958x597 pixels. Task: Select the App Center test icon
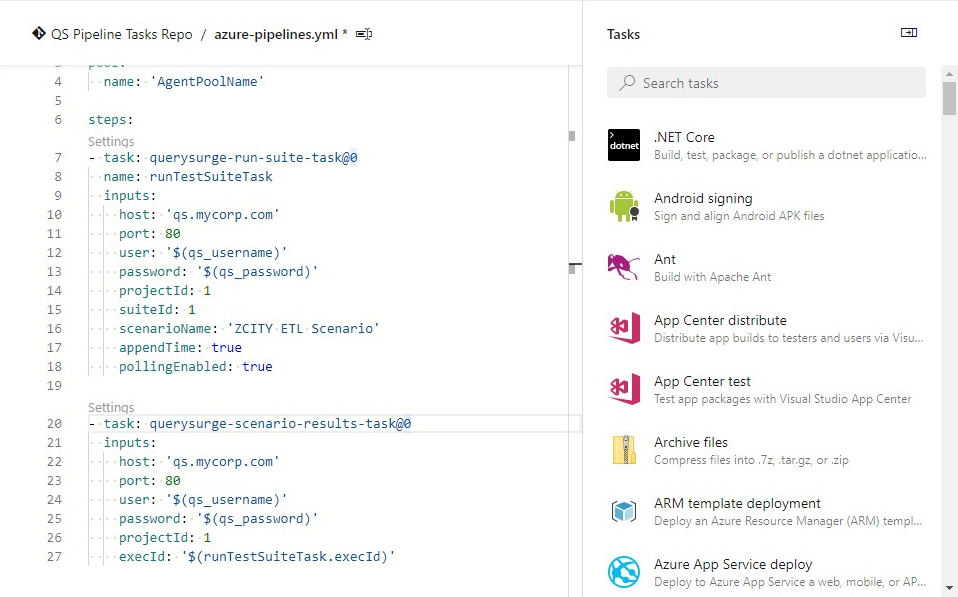[624, 389]
